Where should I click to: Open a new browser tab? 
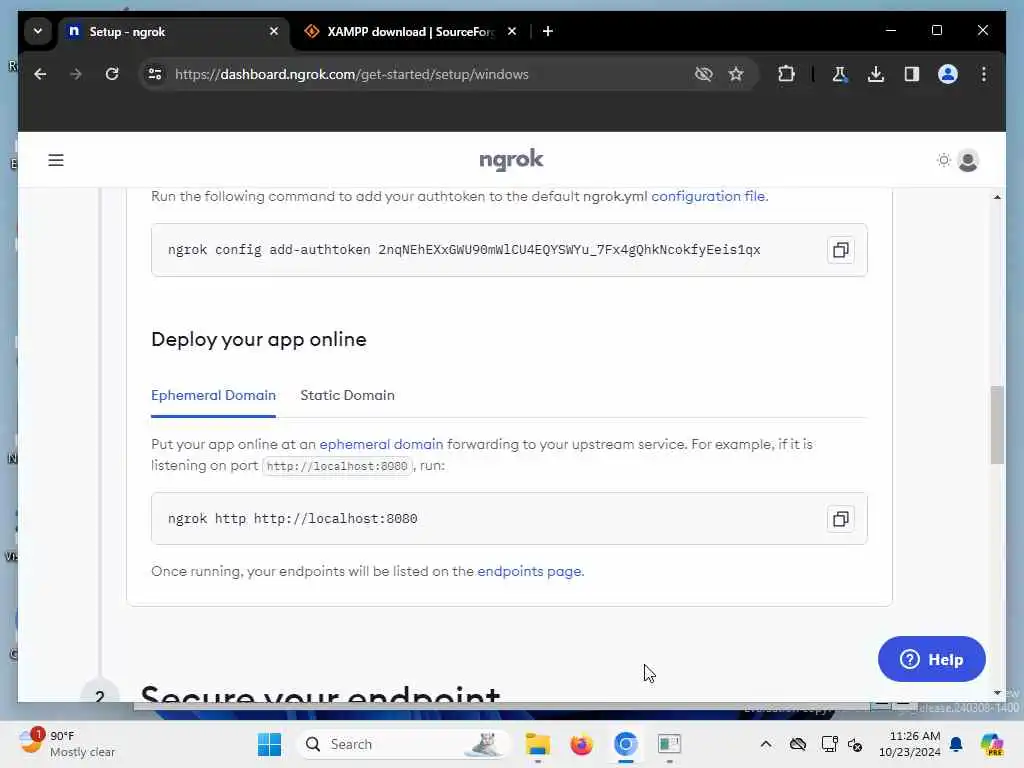[548, 31]
